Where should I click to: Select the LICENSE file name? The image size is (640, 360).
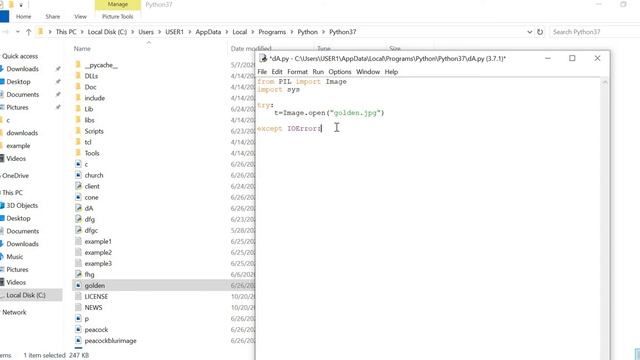[96, 296]
